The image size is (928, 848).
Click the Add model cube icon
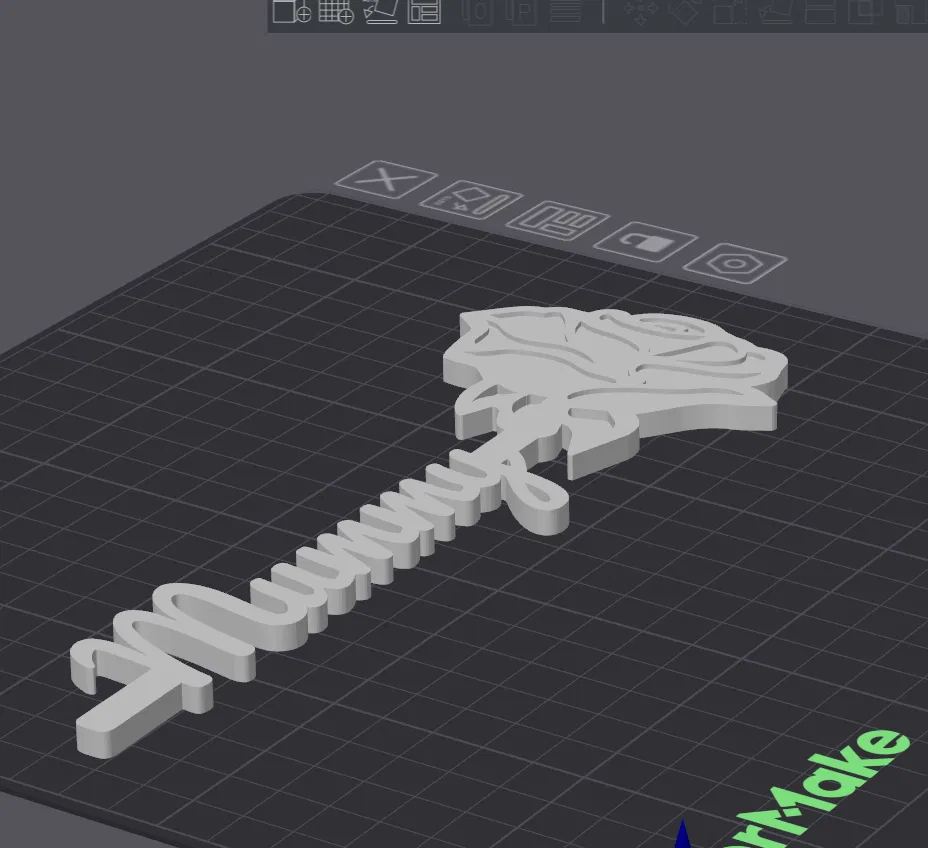292,11
